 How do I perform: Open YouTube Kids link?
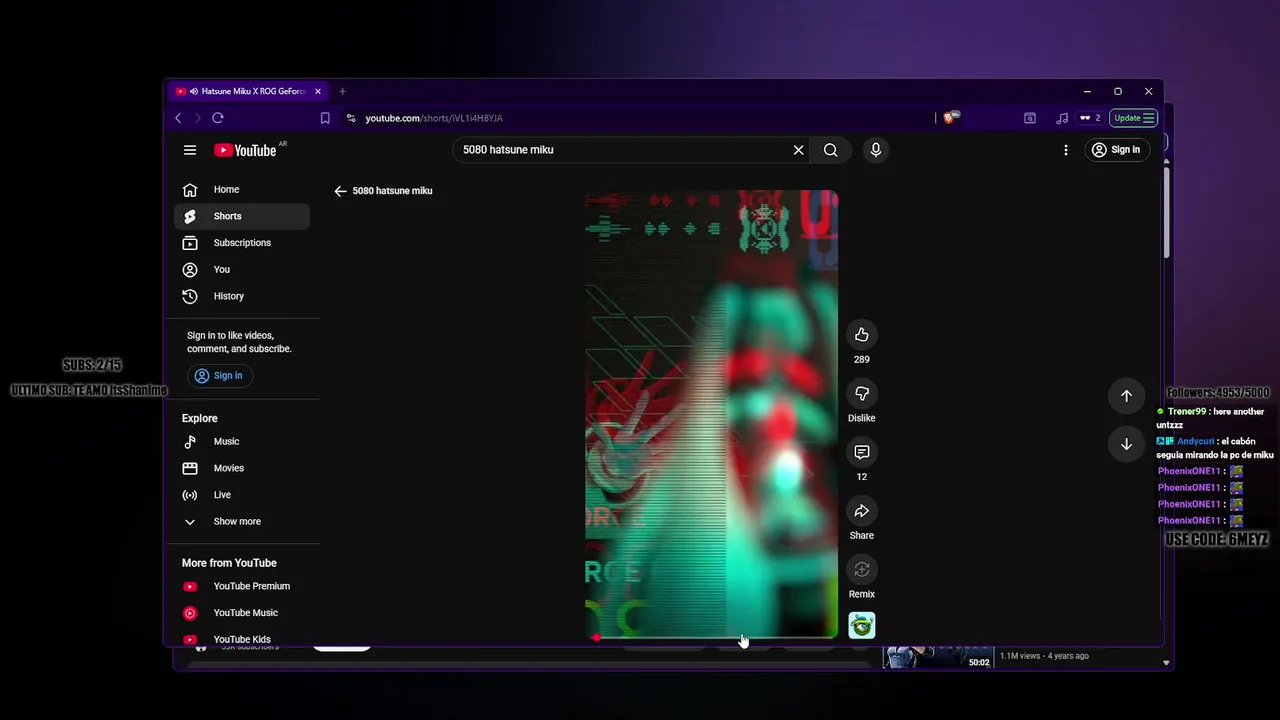coord(241,639)
